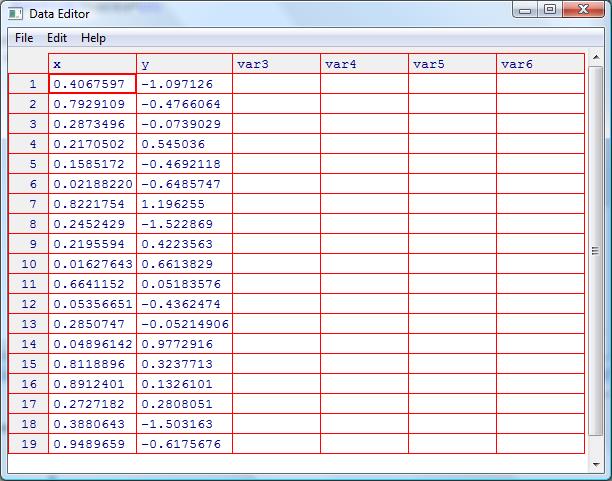The height and width of the screenshot is (481, 612).
Task: Click cell with value 0.6641152
Action: pyautogui.click(x=93, y=284)
